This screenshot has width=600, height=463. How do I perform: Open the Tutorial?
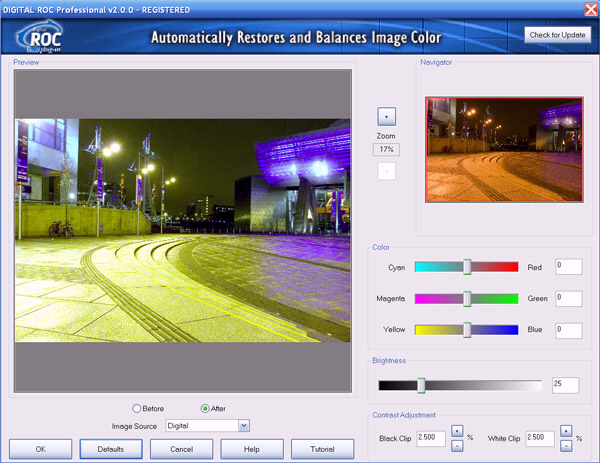tap(321, 449)
